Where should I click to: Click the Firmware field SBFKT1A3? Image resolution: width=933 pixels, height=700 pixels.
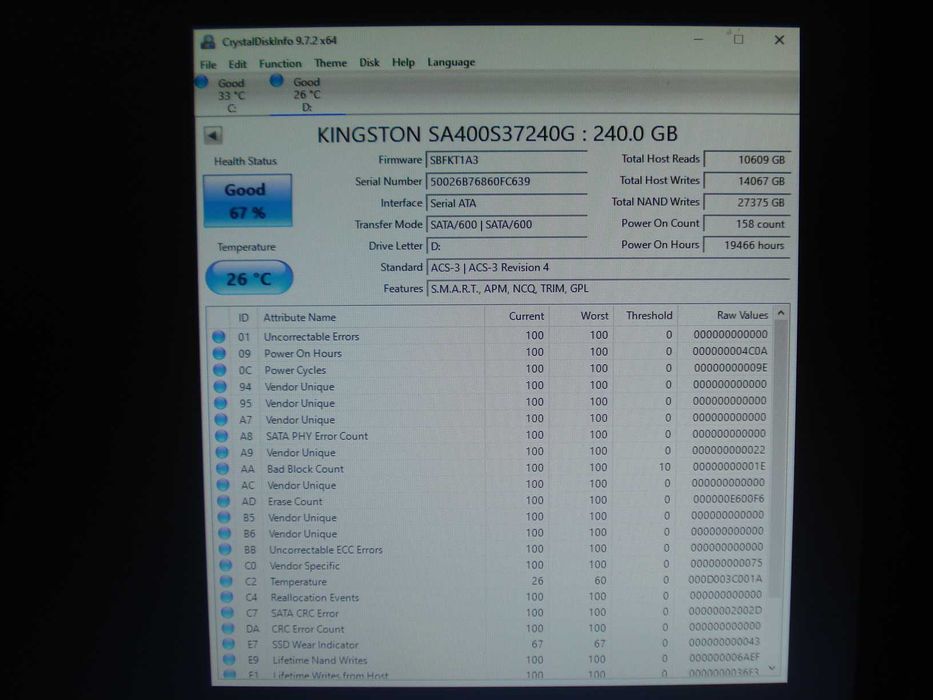pyautogui.click(x=507, y=160)
